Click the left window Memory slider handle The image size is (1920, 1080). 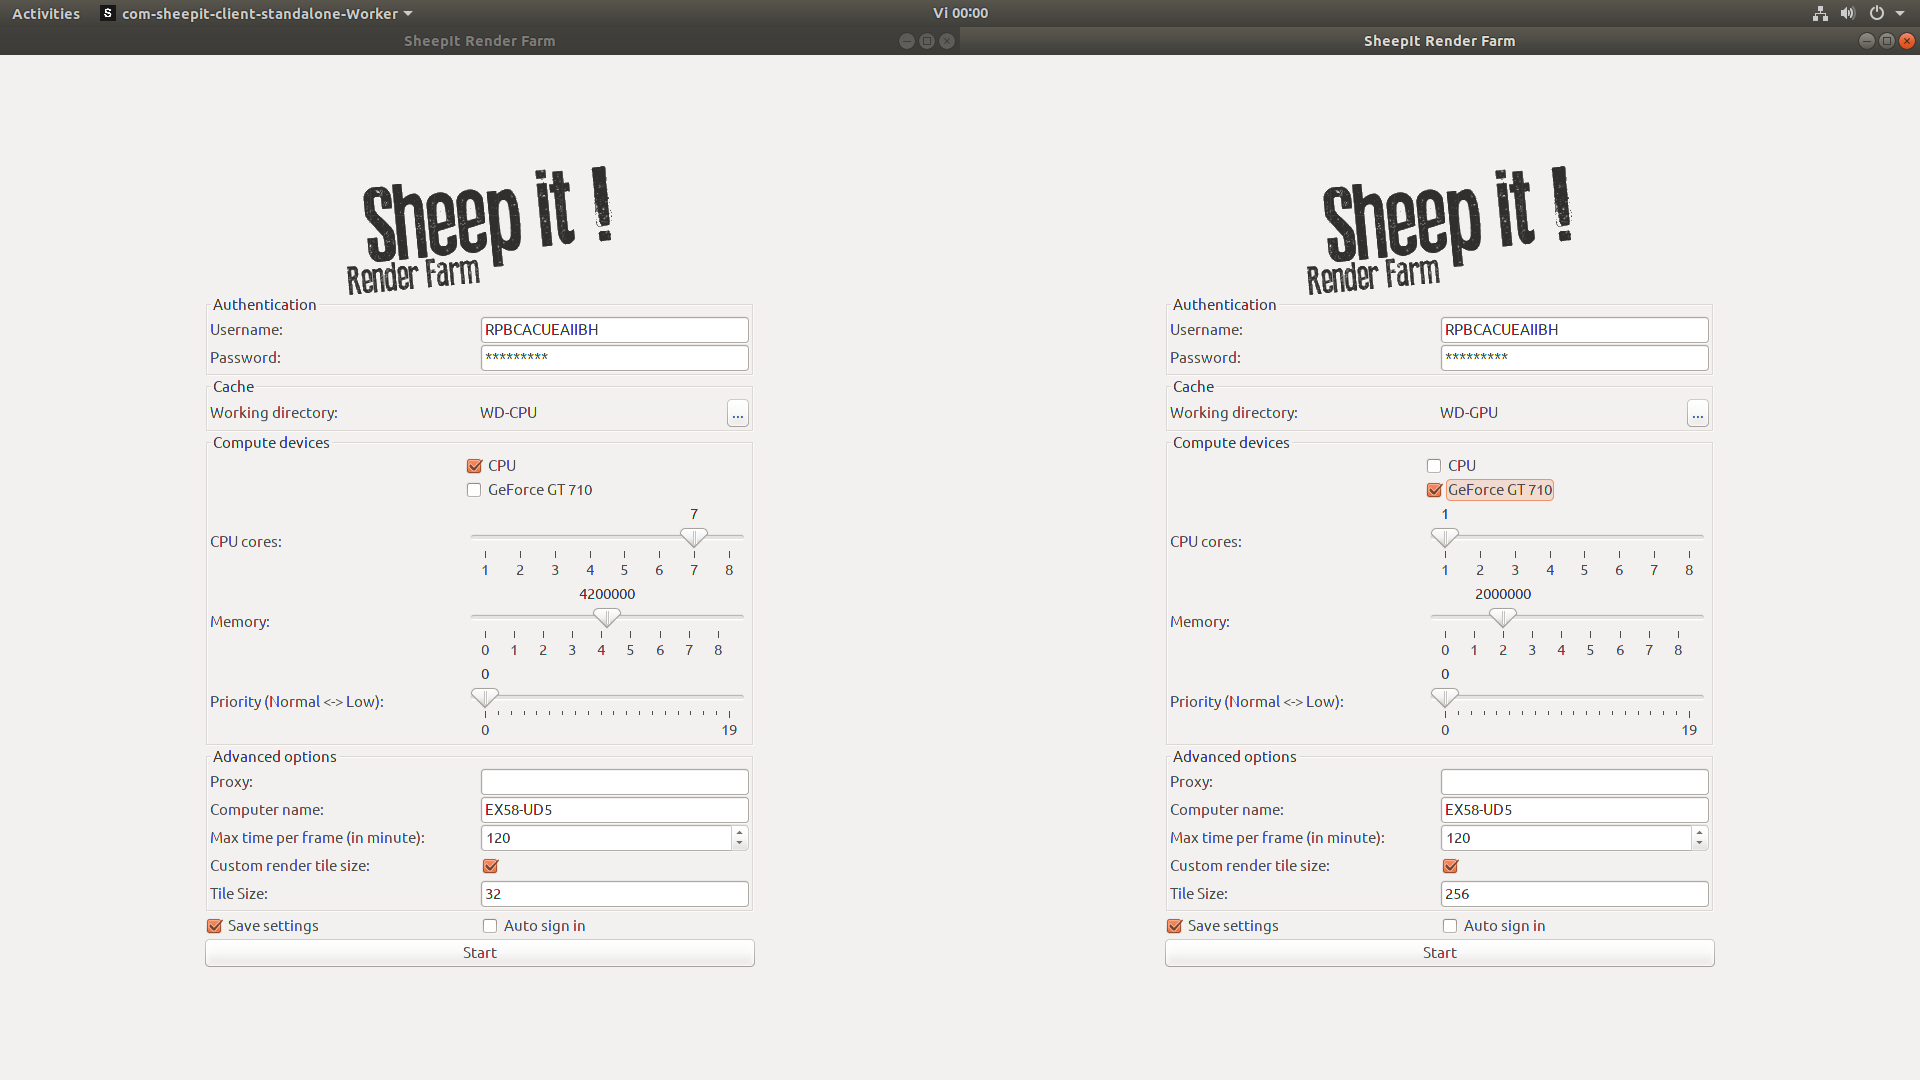(606, 618)
